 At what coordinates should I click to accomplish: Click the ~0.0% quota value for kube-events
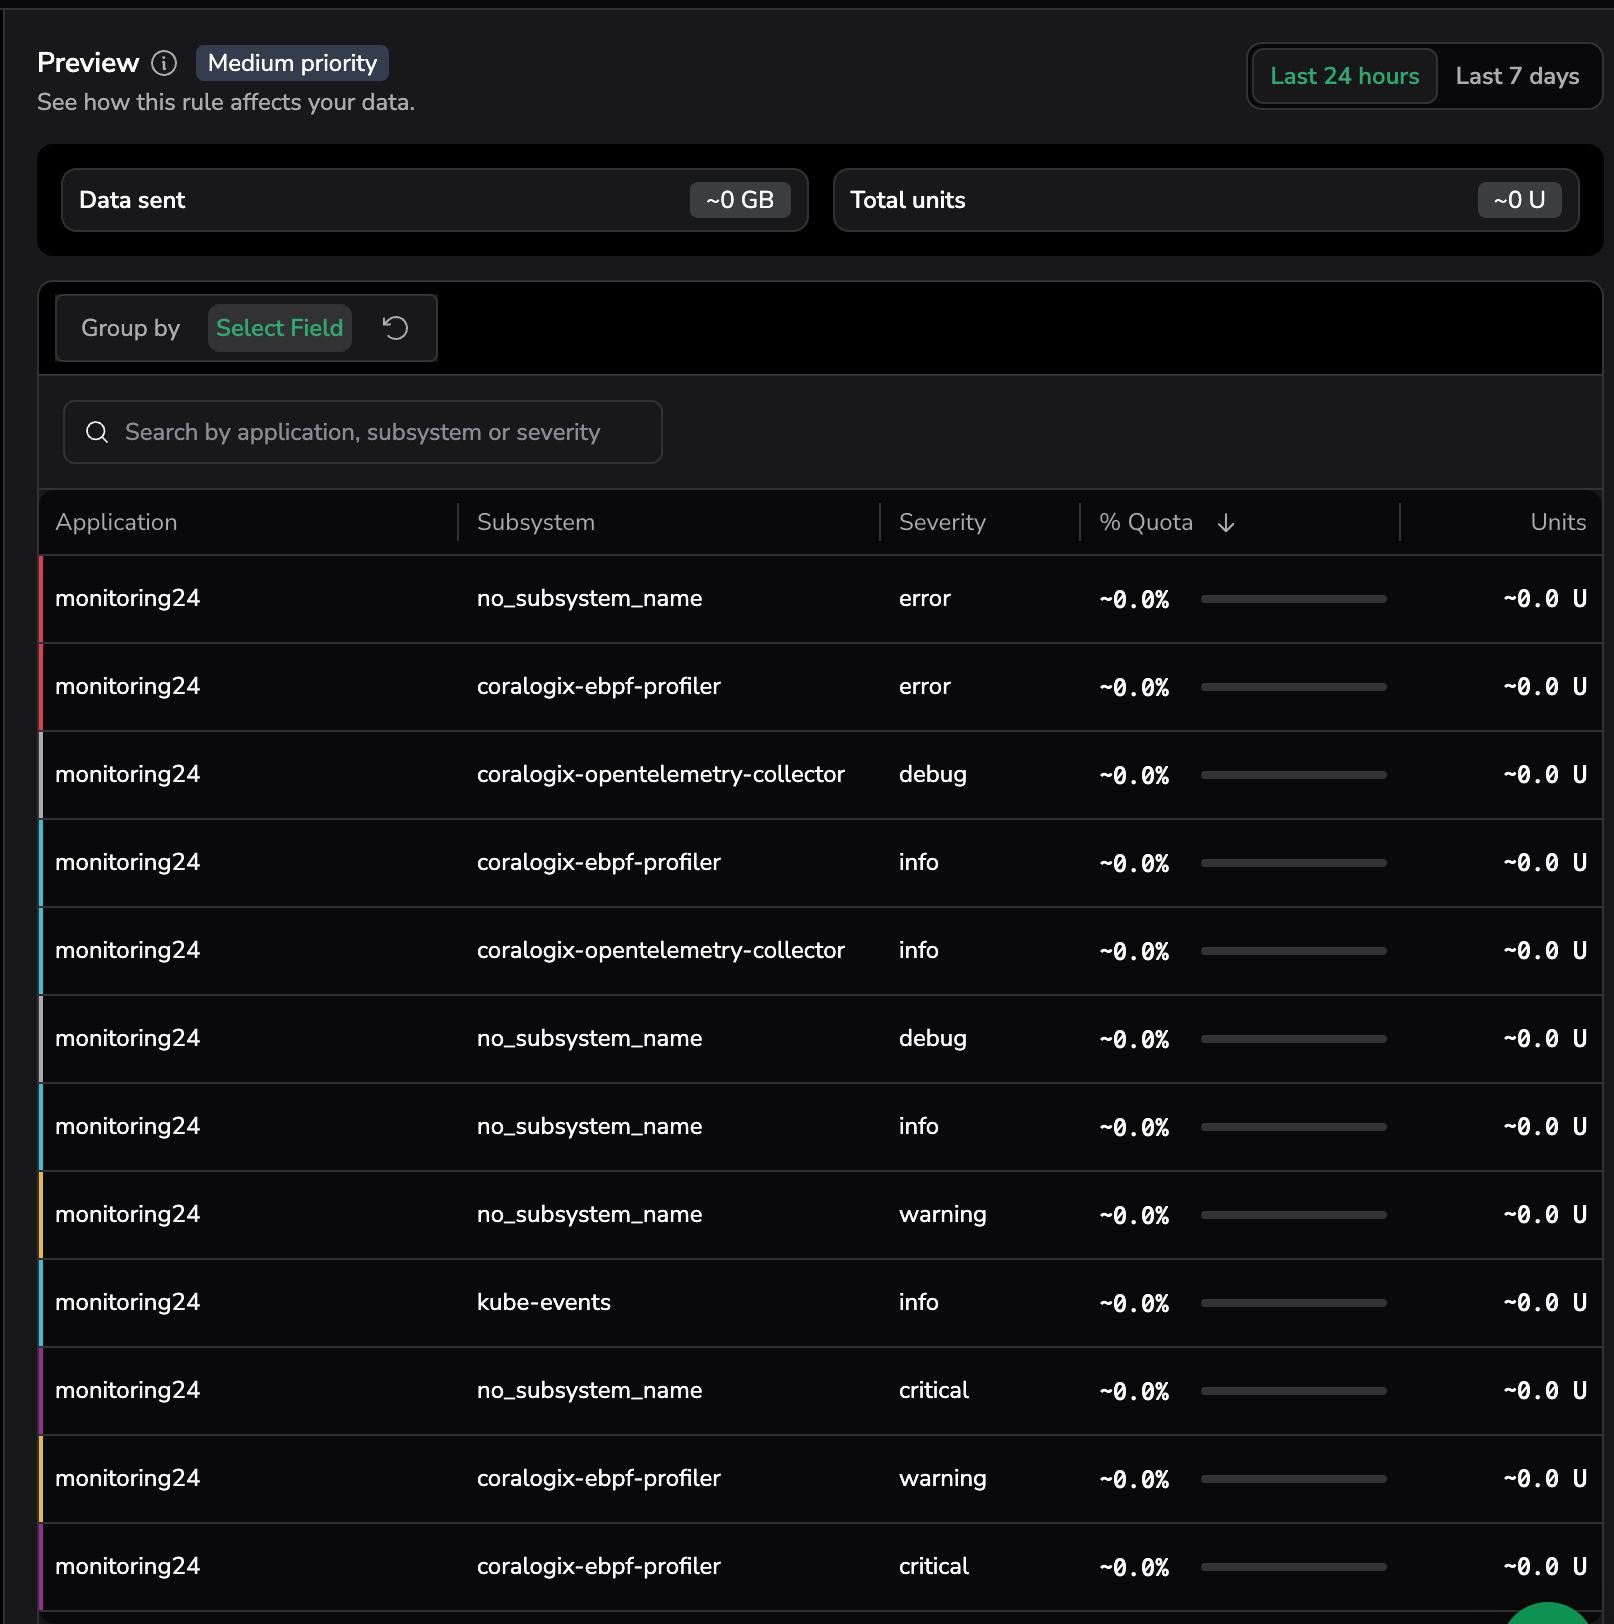point(1134,1303)
